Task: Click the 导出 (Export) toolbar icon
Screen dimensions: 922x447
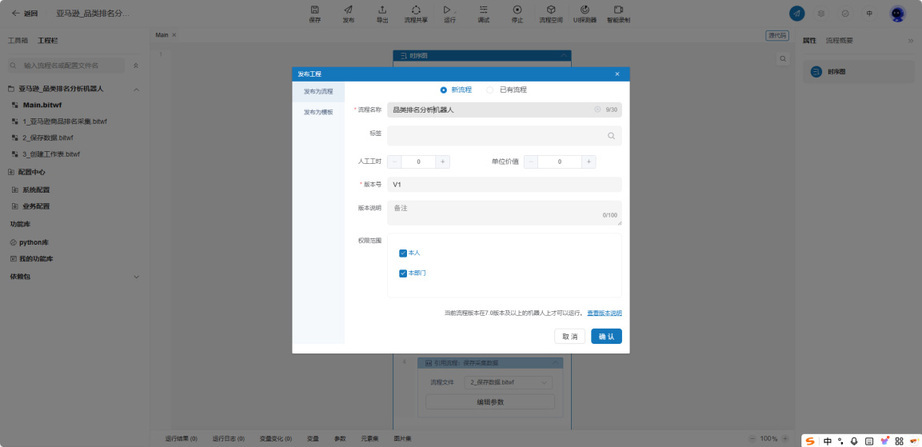Action: pyautogui.click(x=382, y=10)
